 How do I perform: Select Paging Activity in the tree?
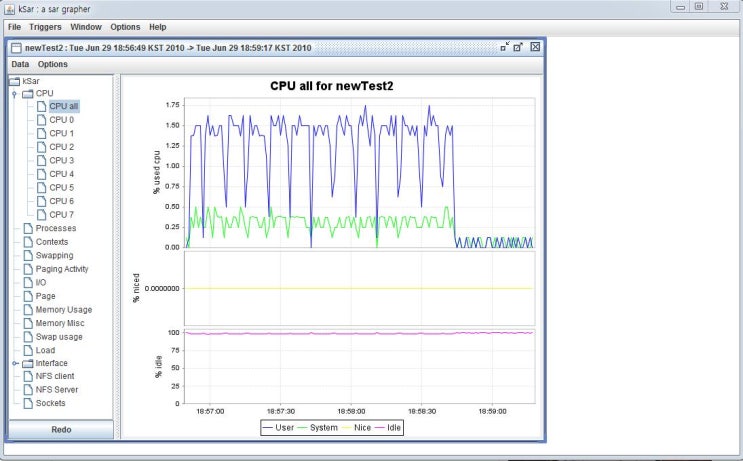pos(62,269)
